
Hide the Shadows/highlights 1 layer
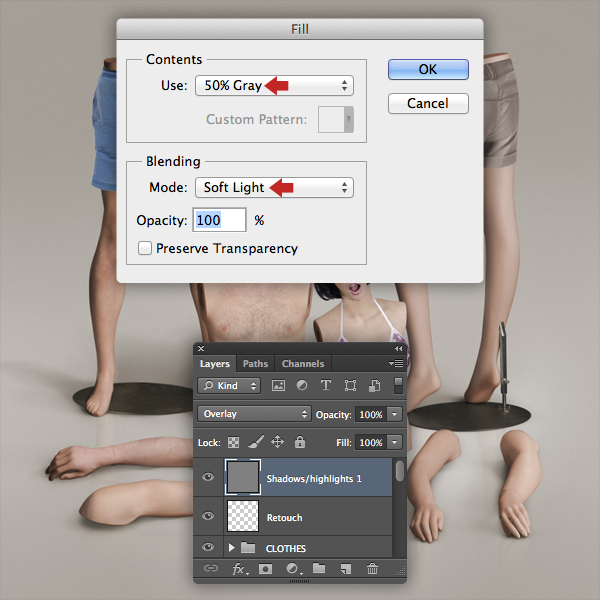coord(208,477)
